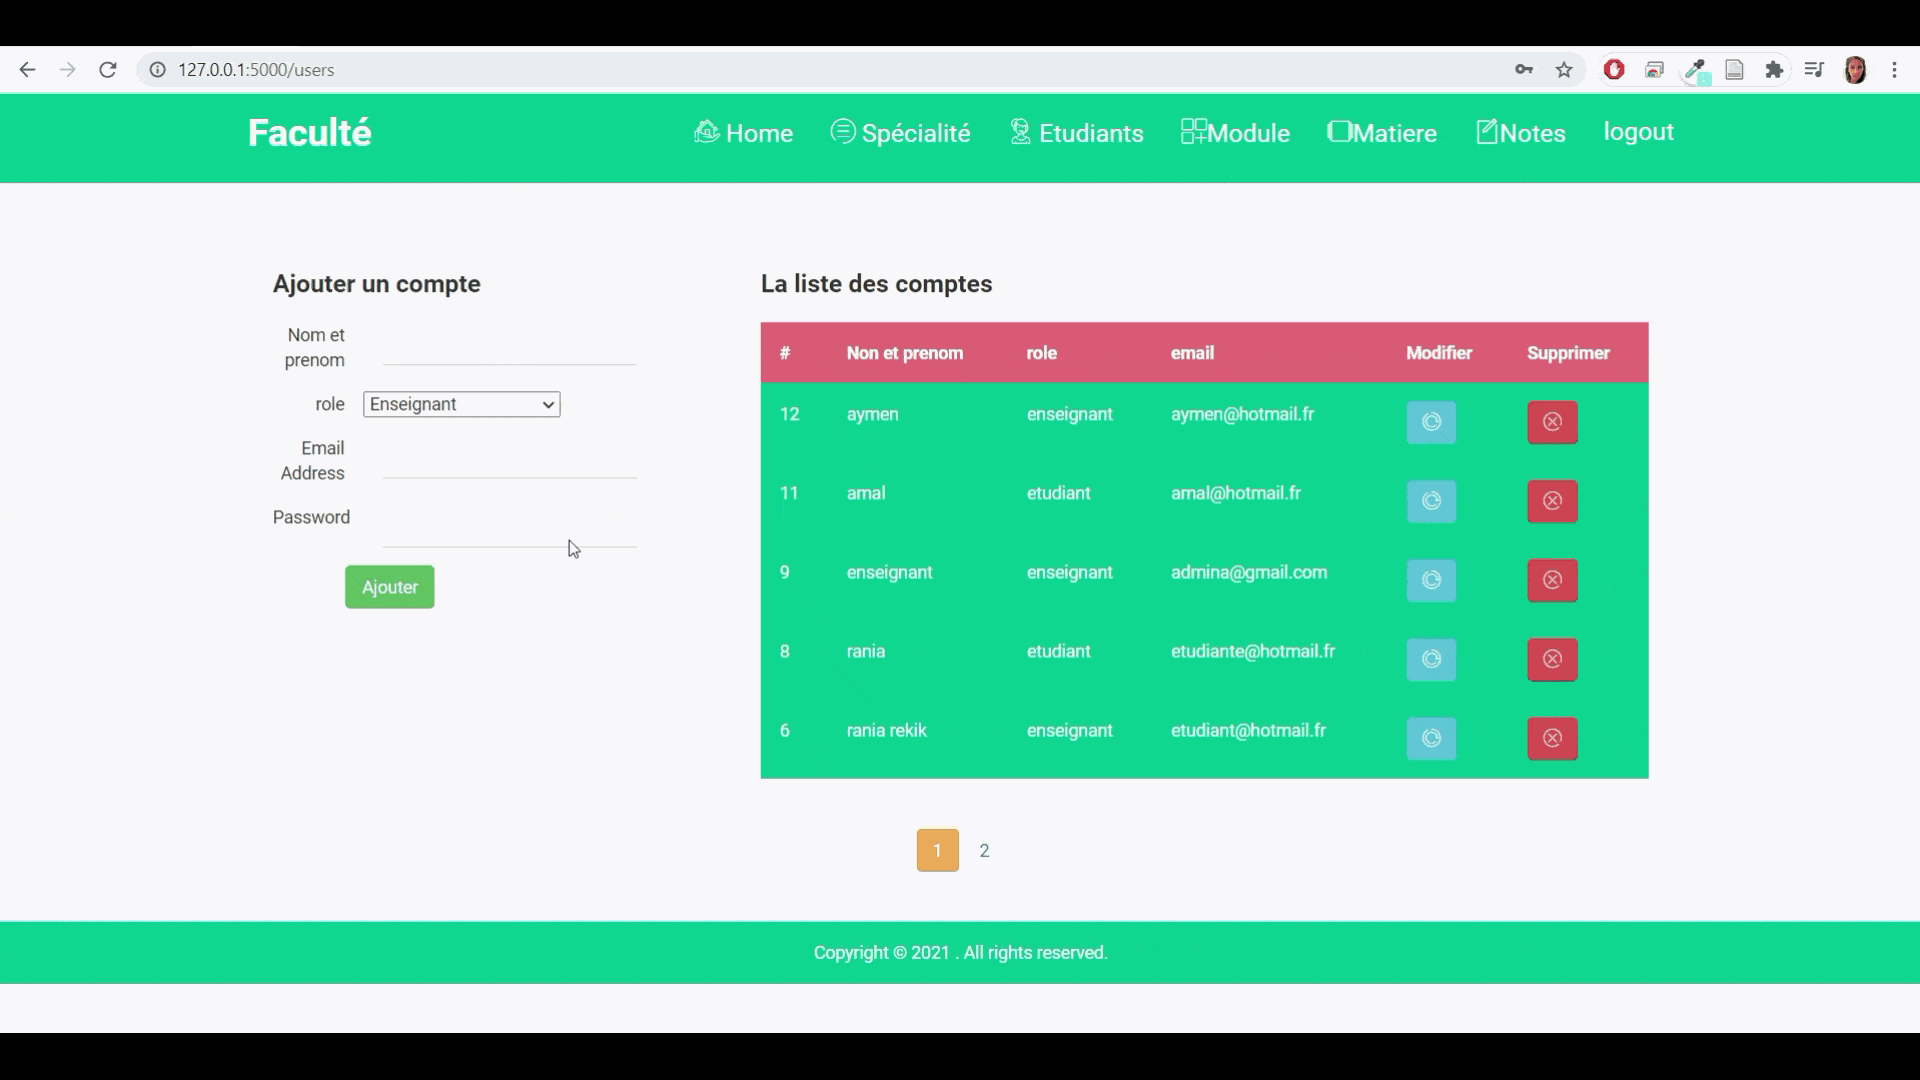Reload the page in the browser
Viewport: 1920px width, 1080px height.
[x=108, y=70]
